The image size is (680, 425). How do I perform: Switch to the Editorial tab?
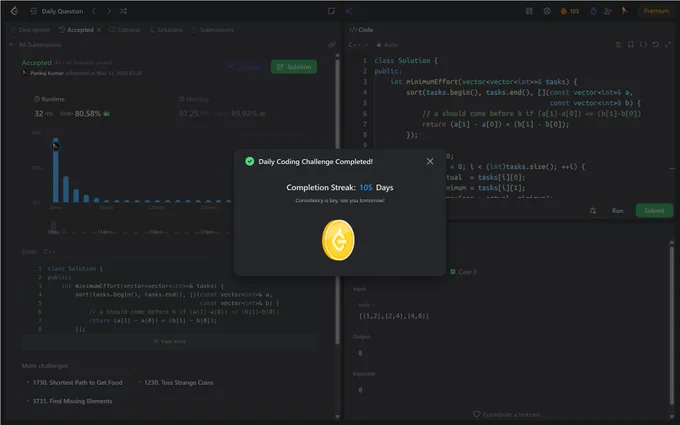pyautogui.click(x=125, y=30)
